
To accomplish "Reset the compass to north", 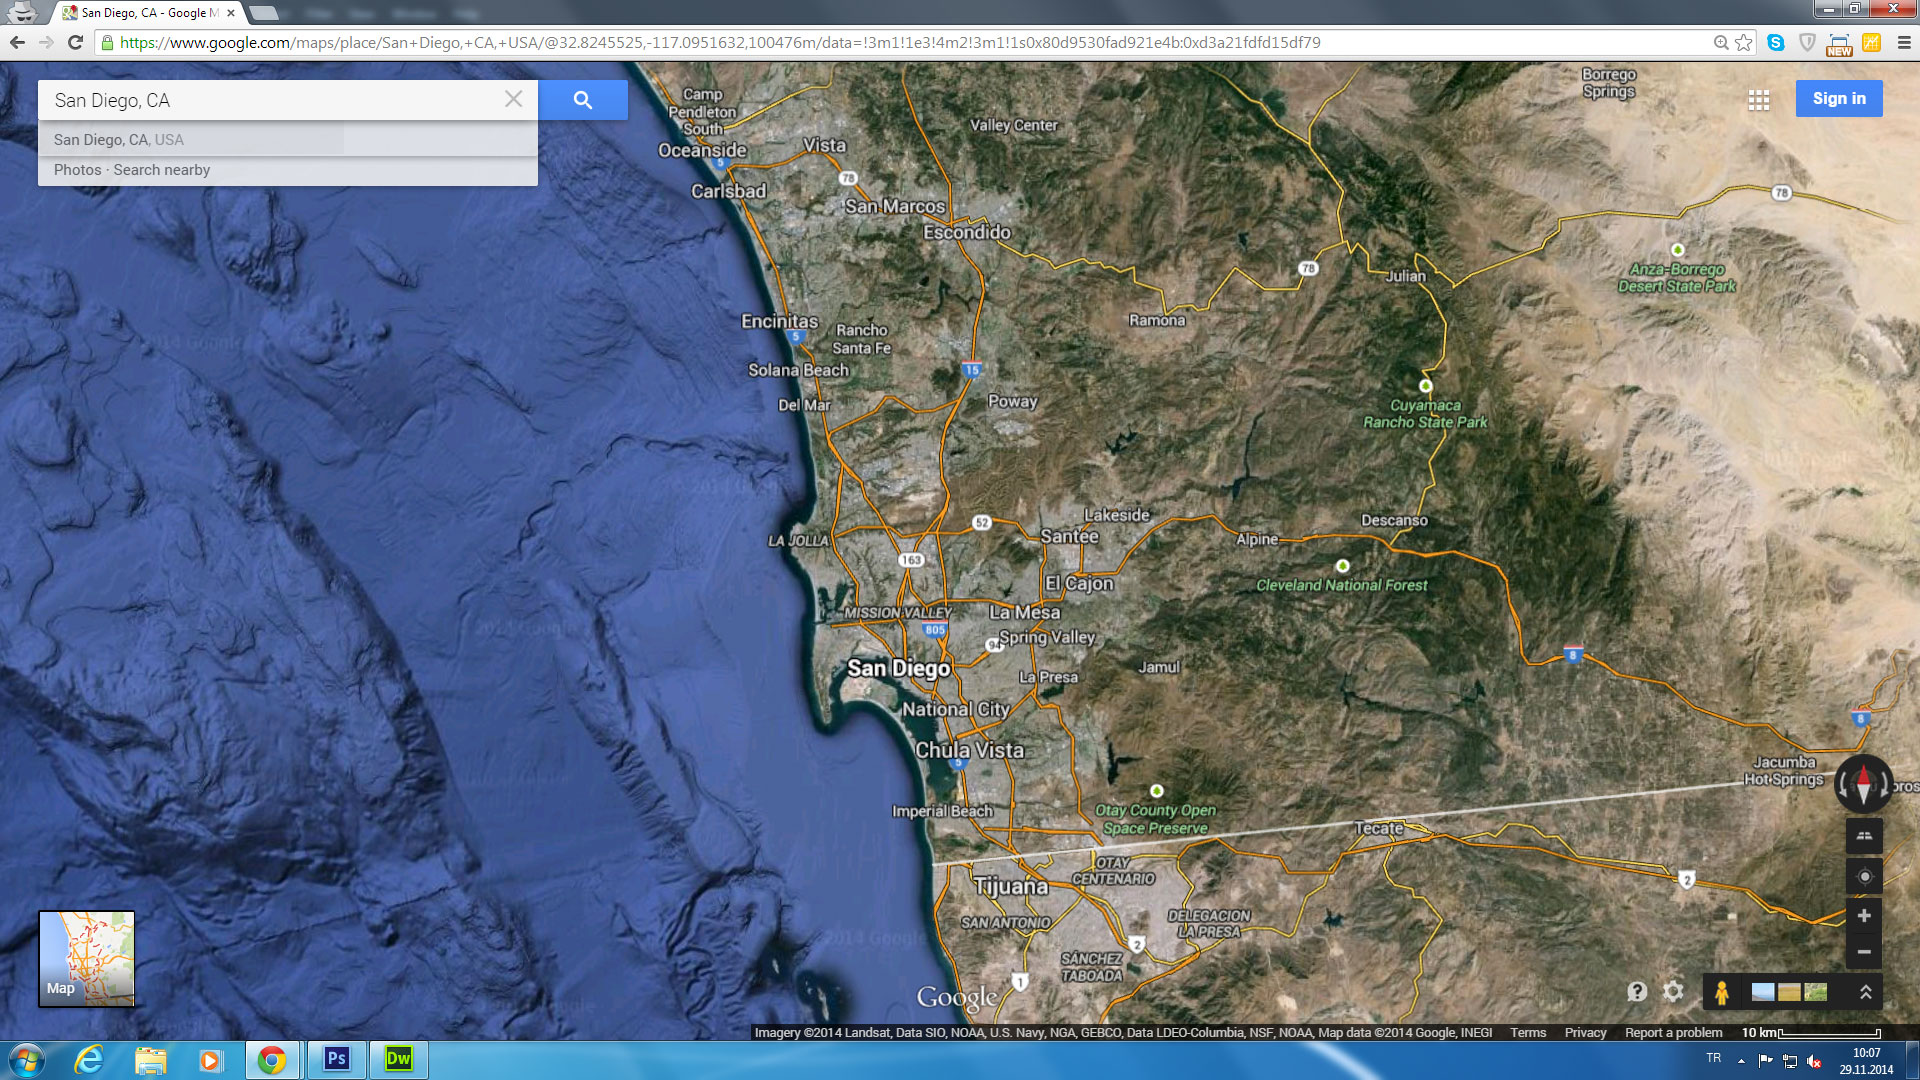I will [1863, 783].
